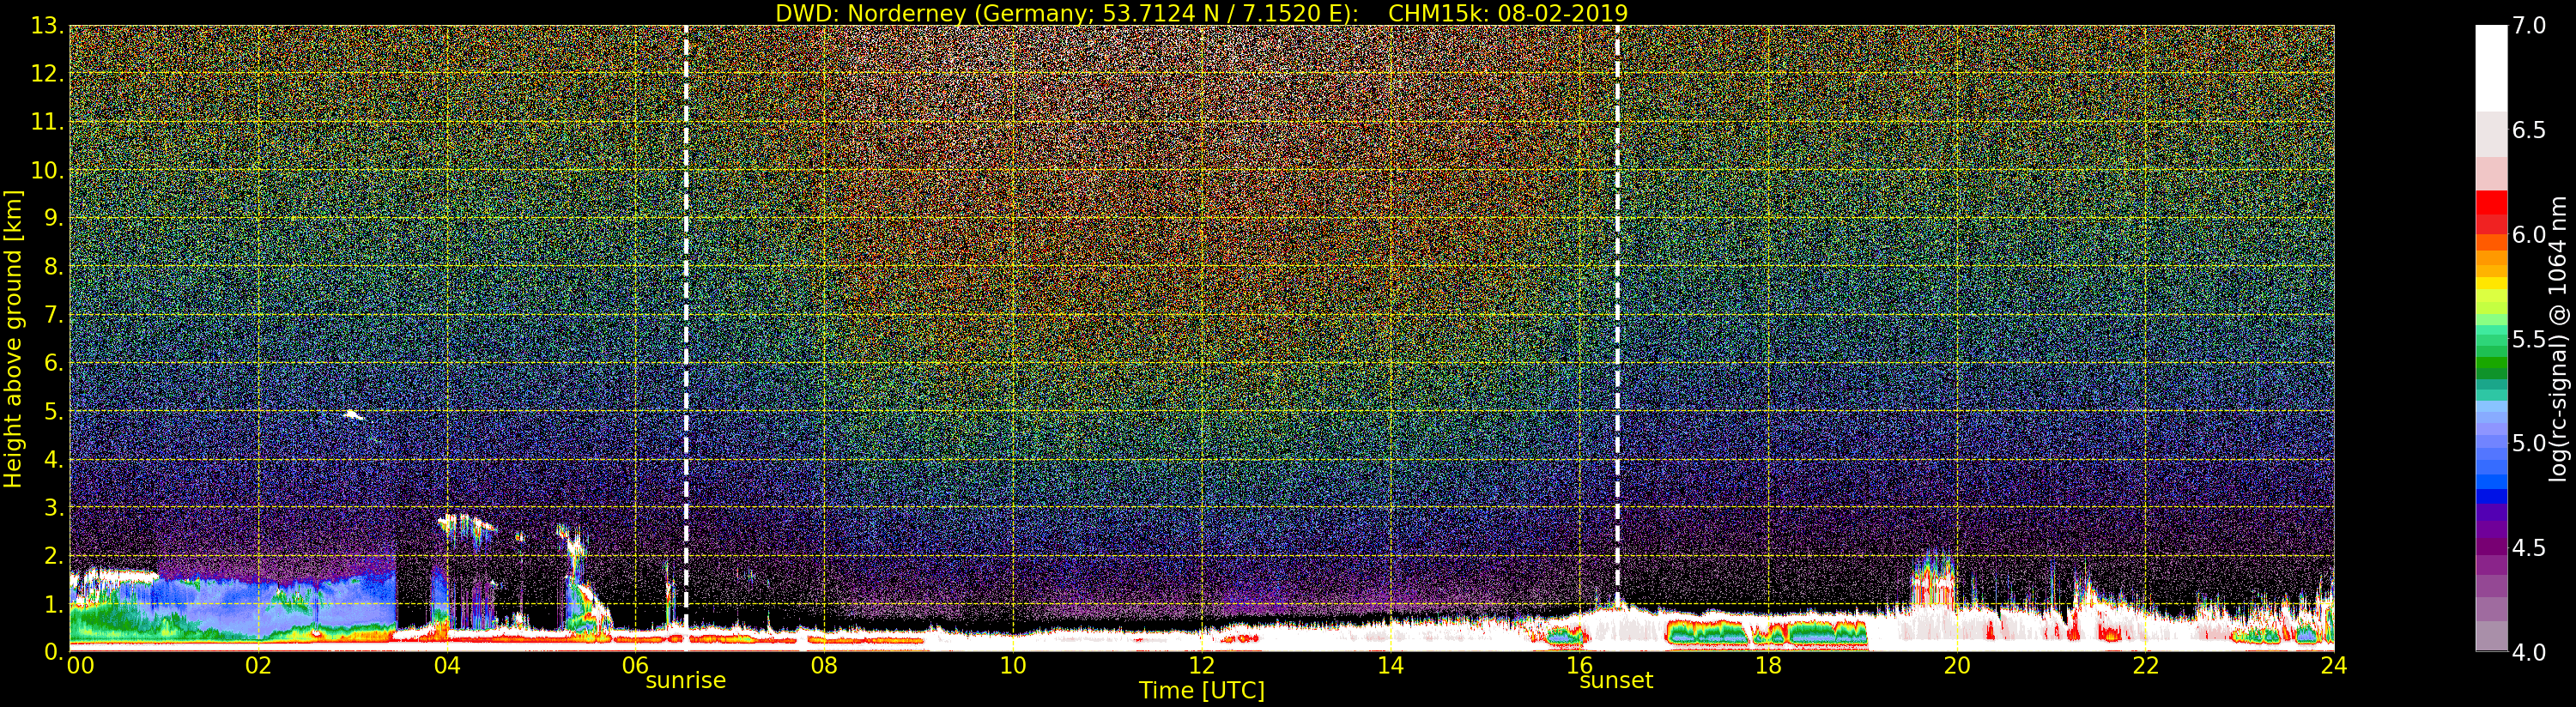Click the height axis tick label 7
Viewport: 2576px width, 707px height.
[53, 315]
